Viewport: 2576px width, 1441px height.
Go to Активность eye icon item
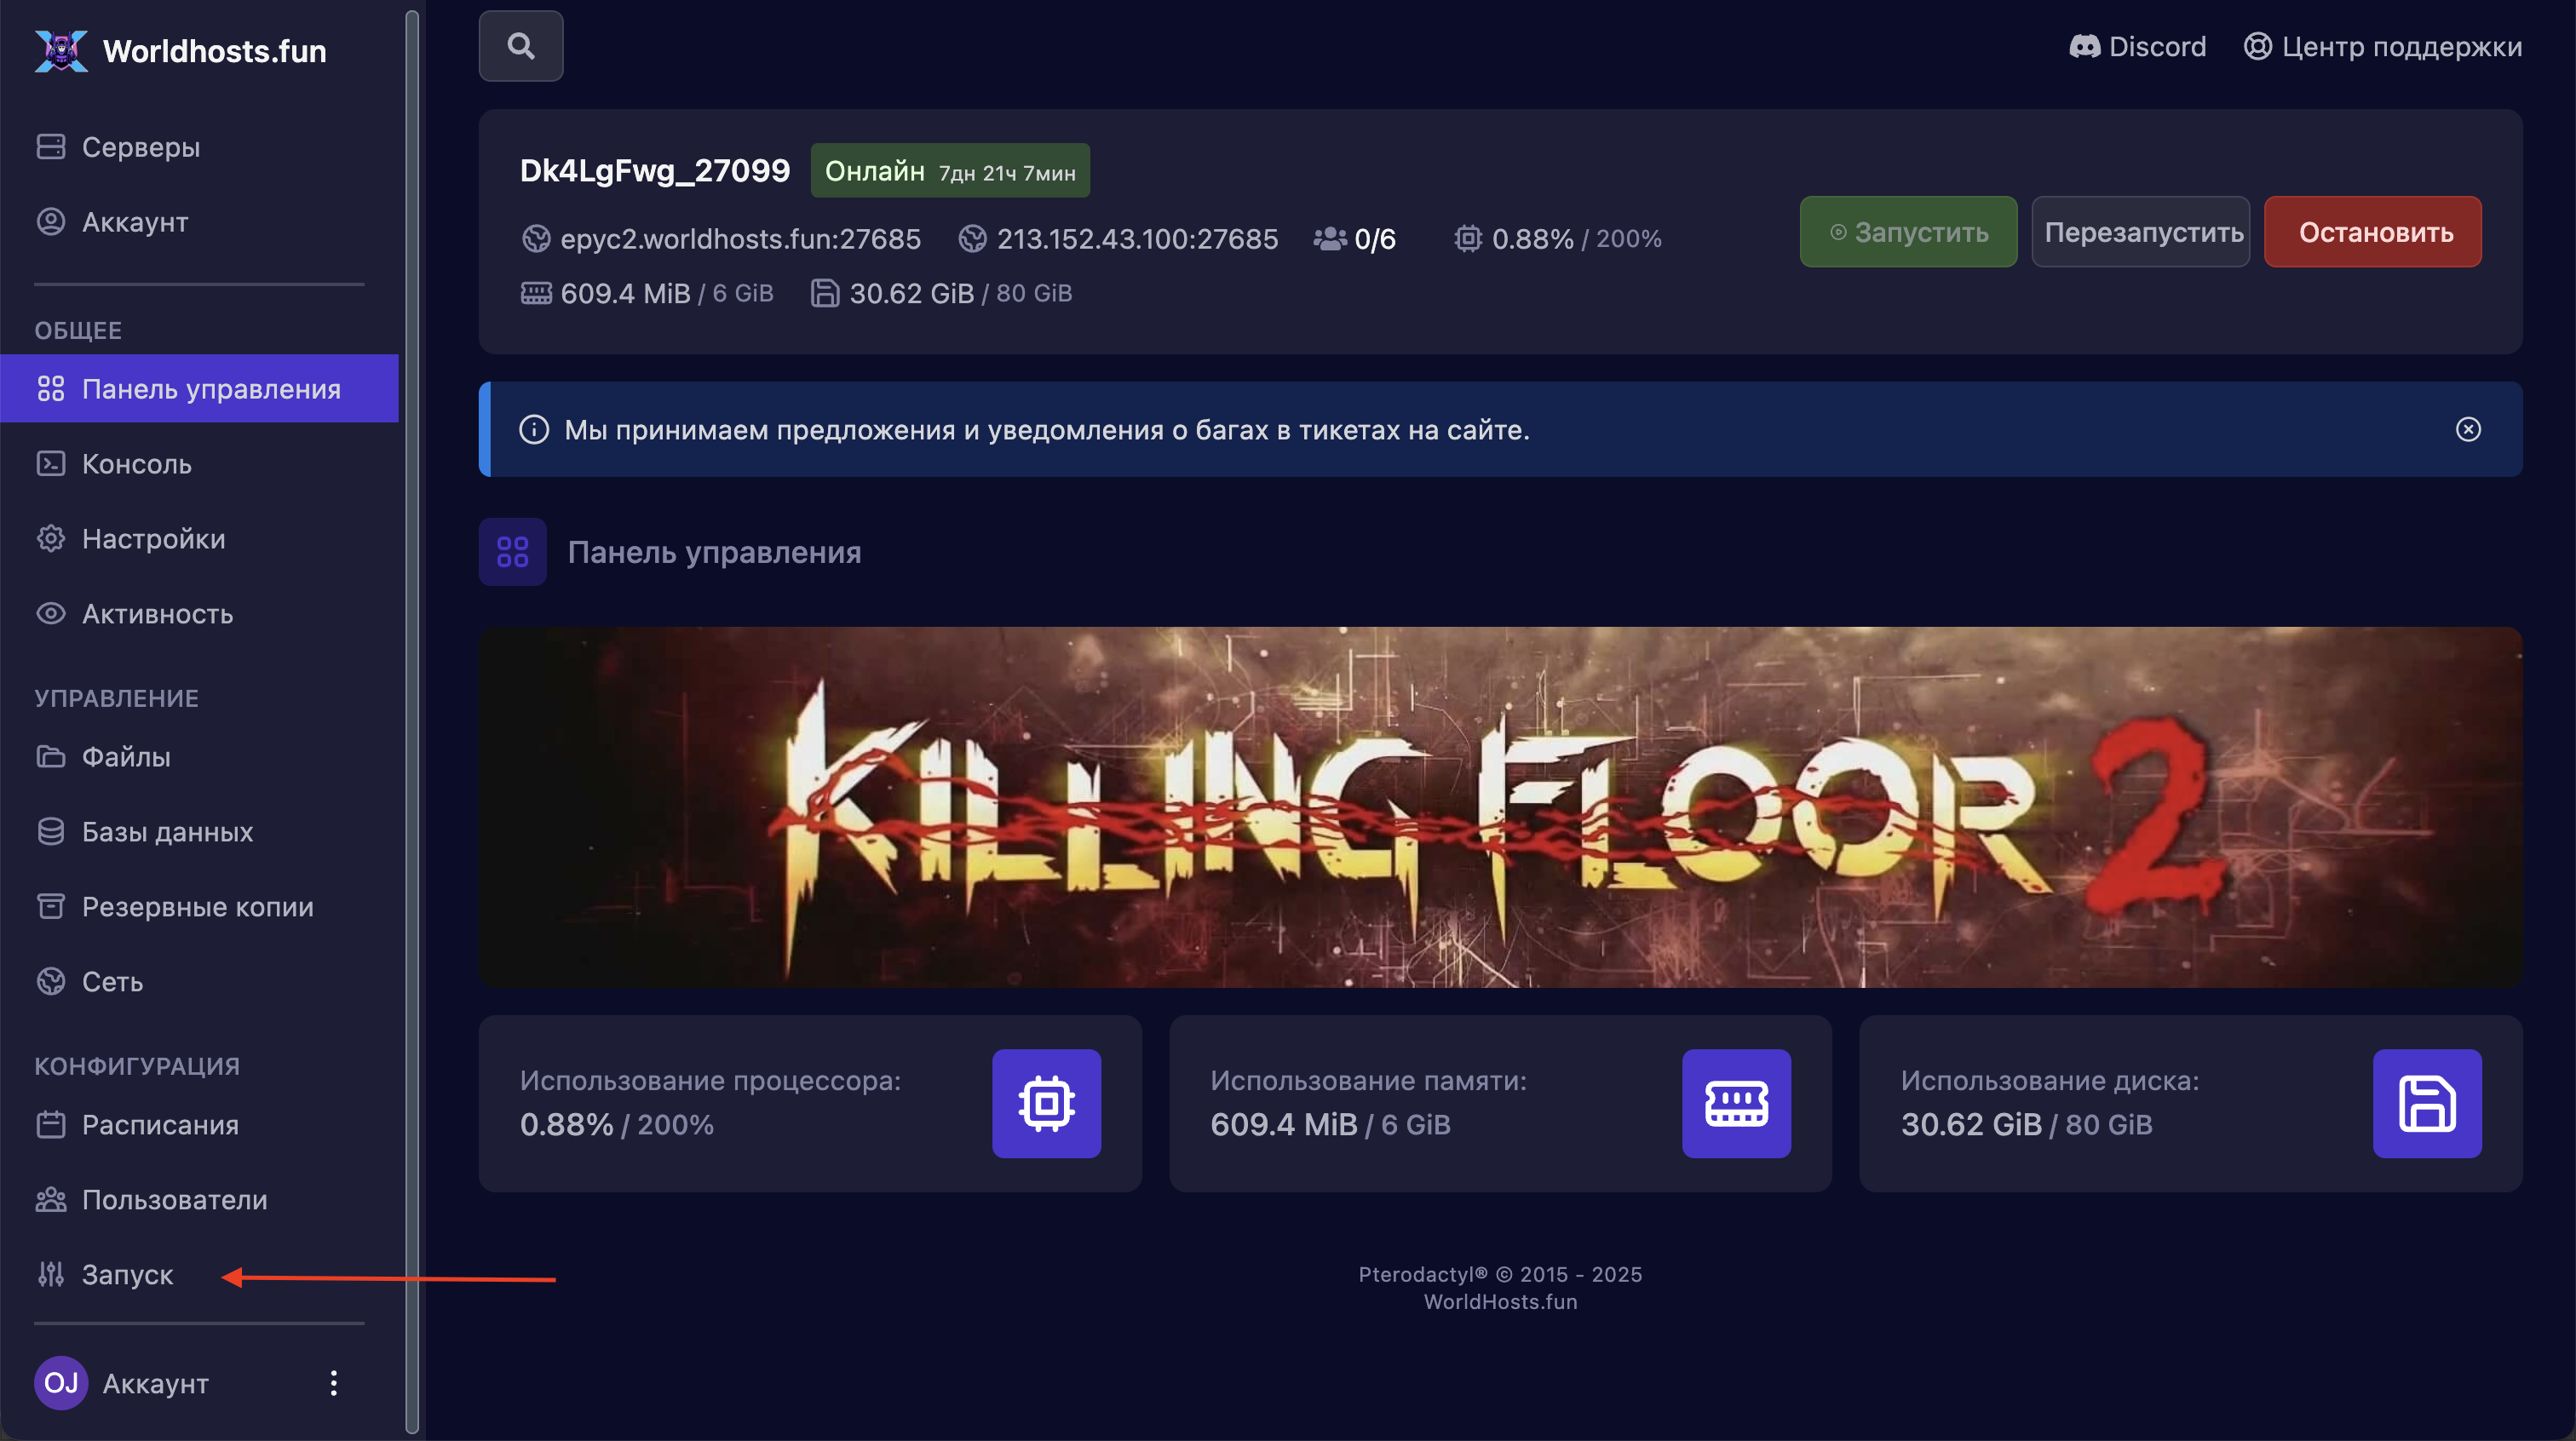coord(157,614)
